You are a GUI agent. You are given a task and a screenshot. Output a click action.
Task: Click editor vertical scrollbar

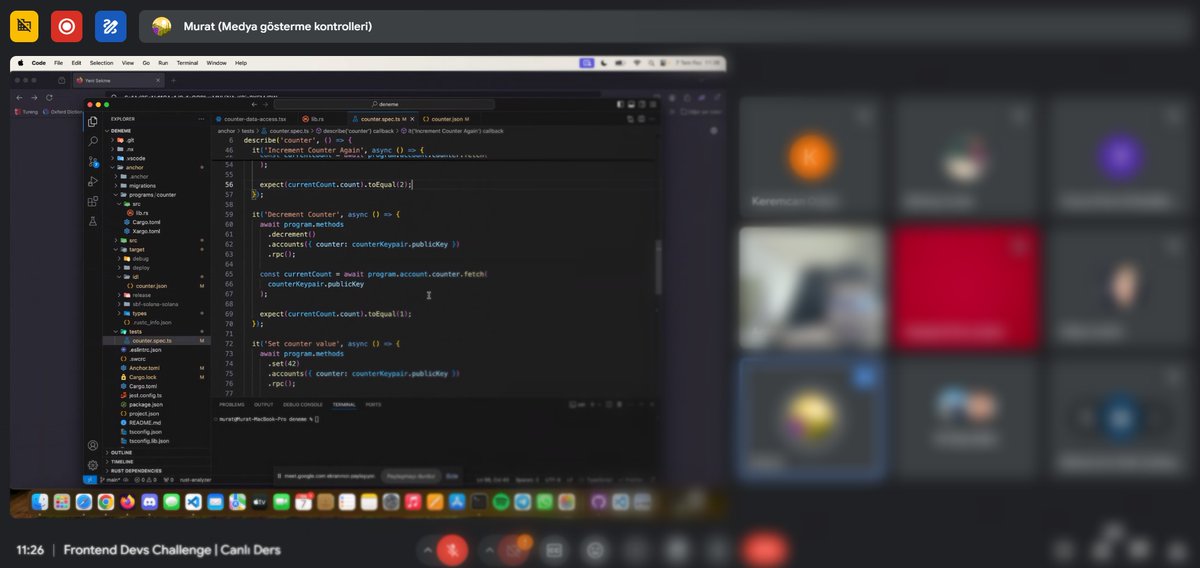[x=657, y=267]
